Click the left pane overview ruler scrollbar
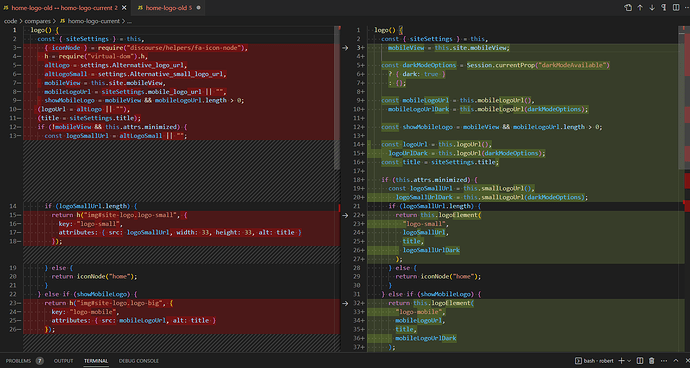690x368 pixels. pos(338,97)
